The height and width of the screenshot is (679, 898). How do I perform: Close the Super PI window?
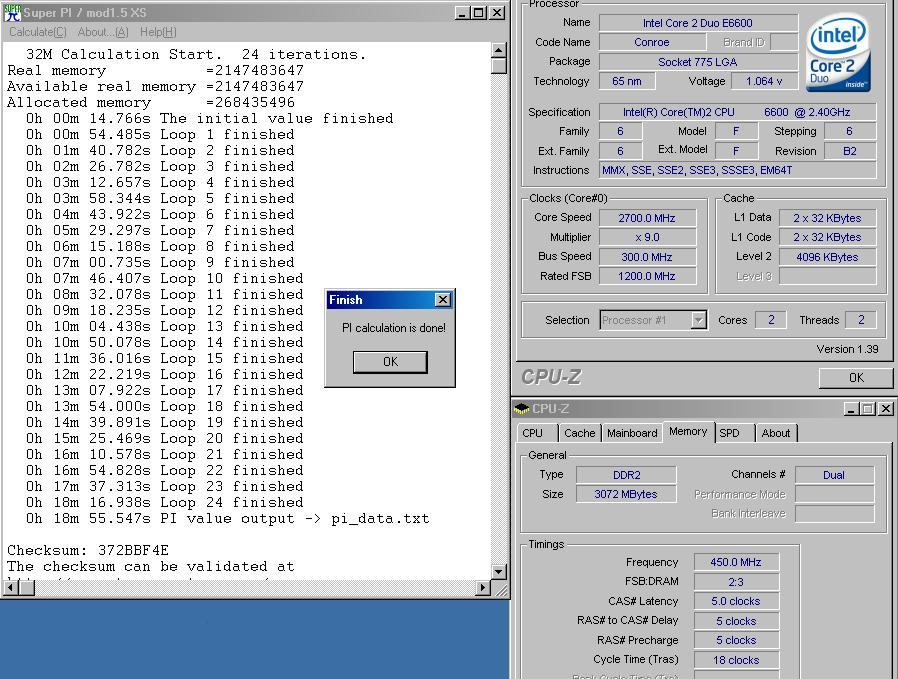pyautogui.click(x=498, y=13)
